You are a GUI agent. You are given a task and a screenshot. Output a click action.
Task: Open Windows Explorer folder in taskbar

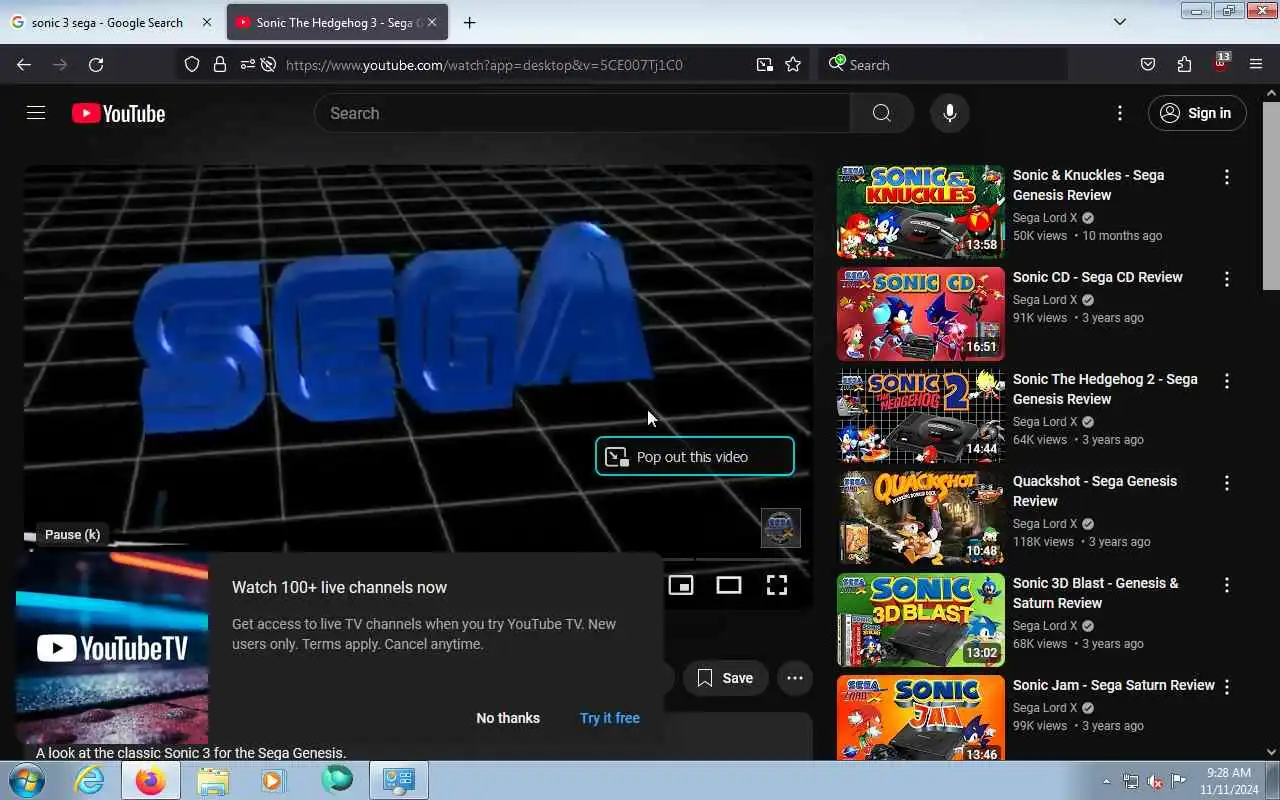213,780
